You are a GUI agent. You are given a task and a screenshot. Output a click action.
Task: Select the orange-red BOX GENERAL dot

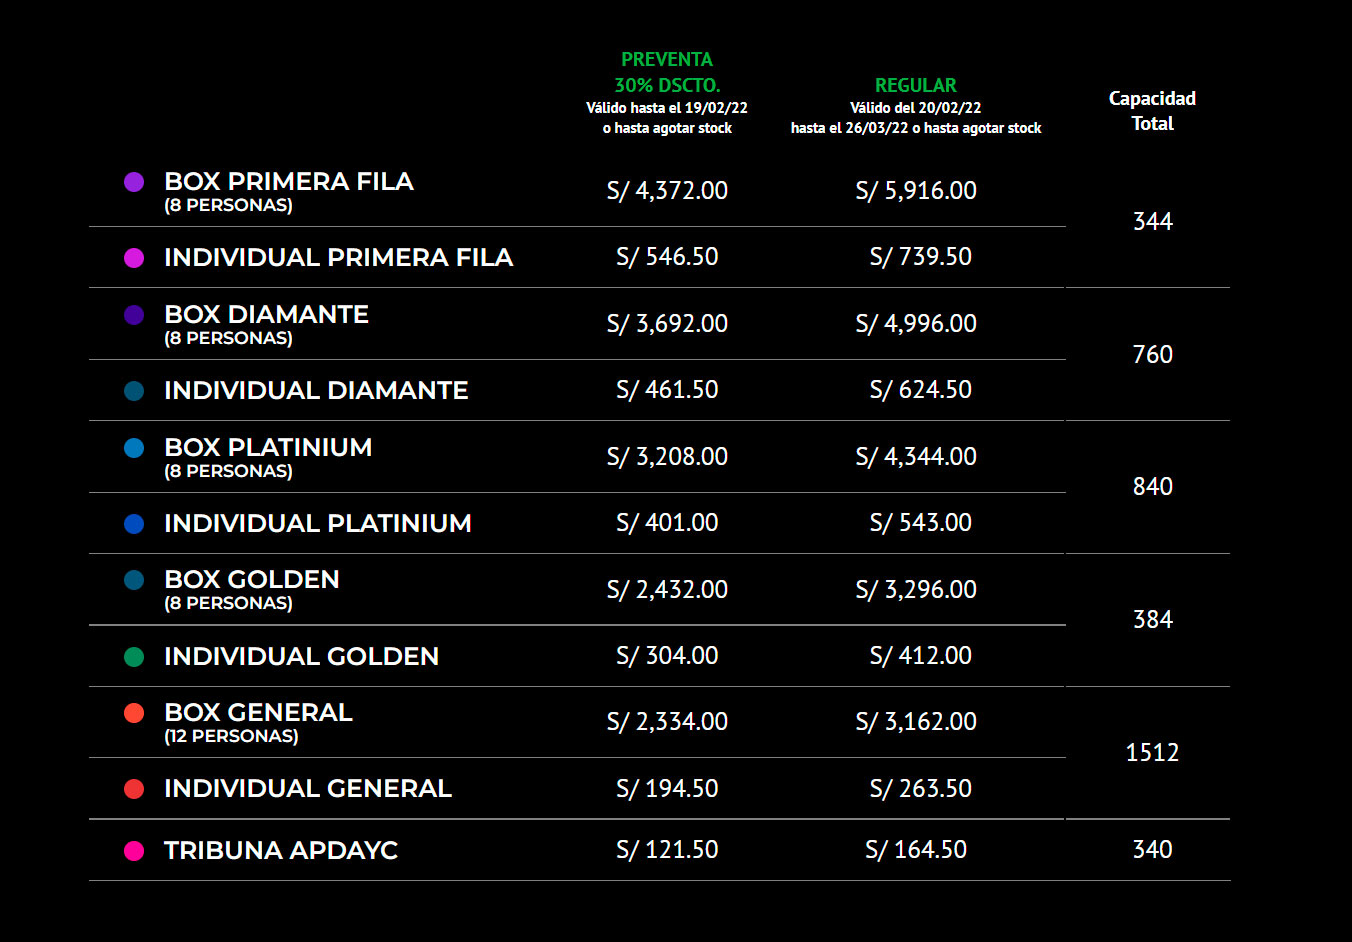pyautogui.click(x=134, y=713)
